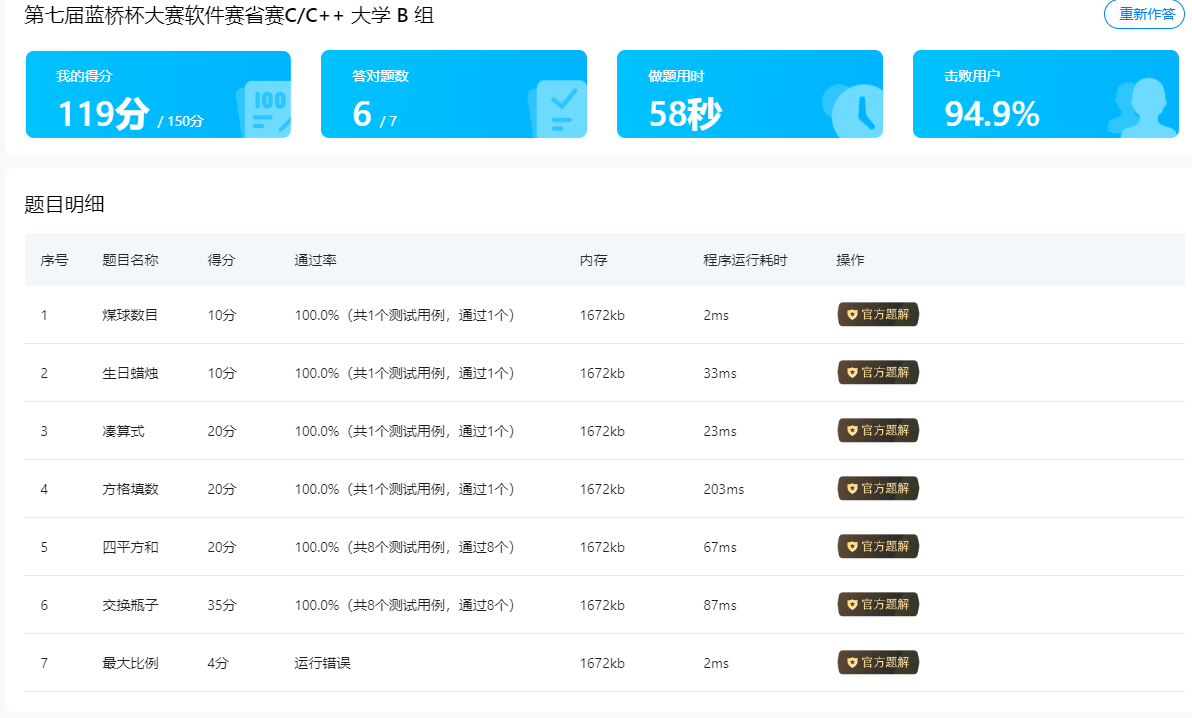1192x718 pixels.
Task: Click memory 1672kb for 最大比例
Action: click(x=602, y=663)
